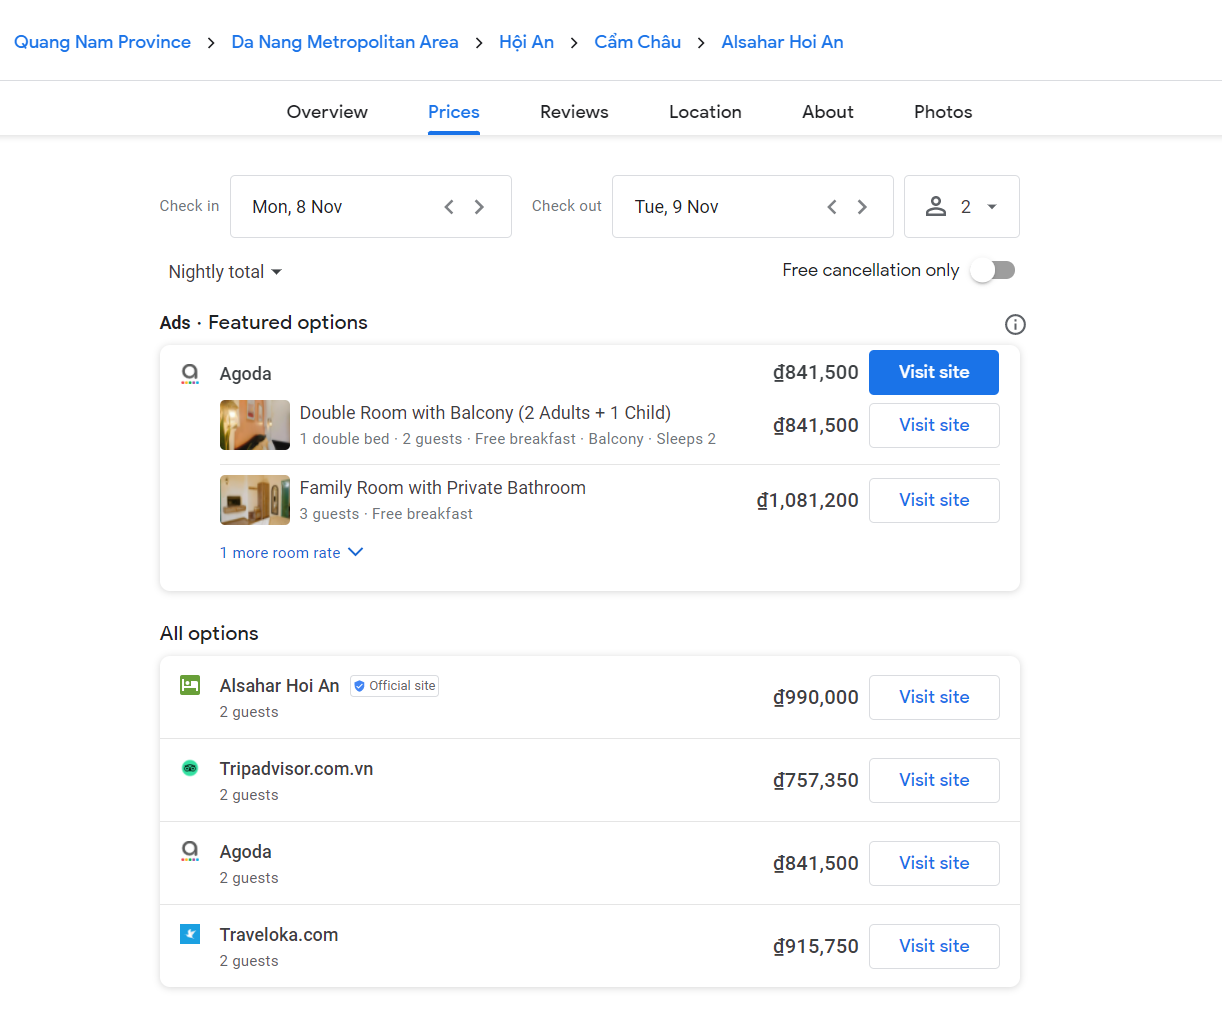The height and width of the screenshot is (1017, 1222).
Task: Expand 1 more room rate
Action: [291, 553]
